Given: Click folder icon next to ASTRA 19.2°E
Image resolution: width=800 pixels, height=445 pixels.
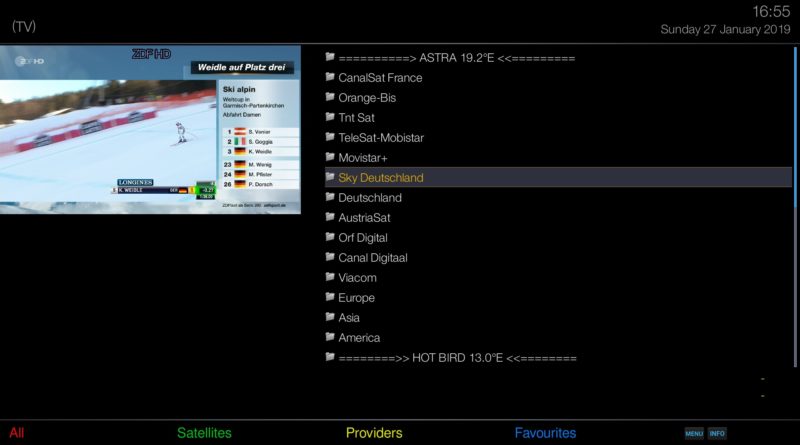Looking at the screenshot, I should pos(330,57).
